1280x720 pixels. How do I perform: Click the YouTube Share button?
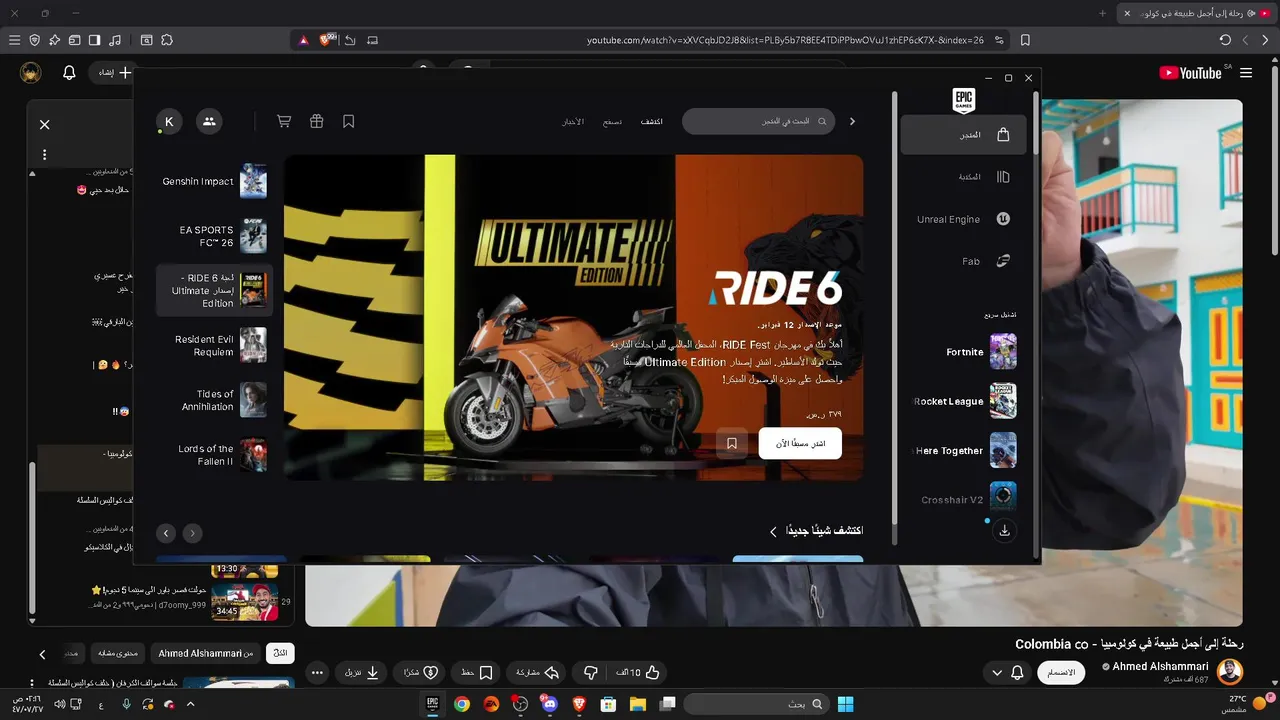[x=537, y=673]
